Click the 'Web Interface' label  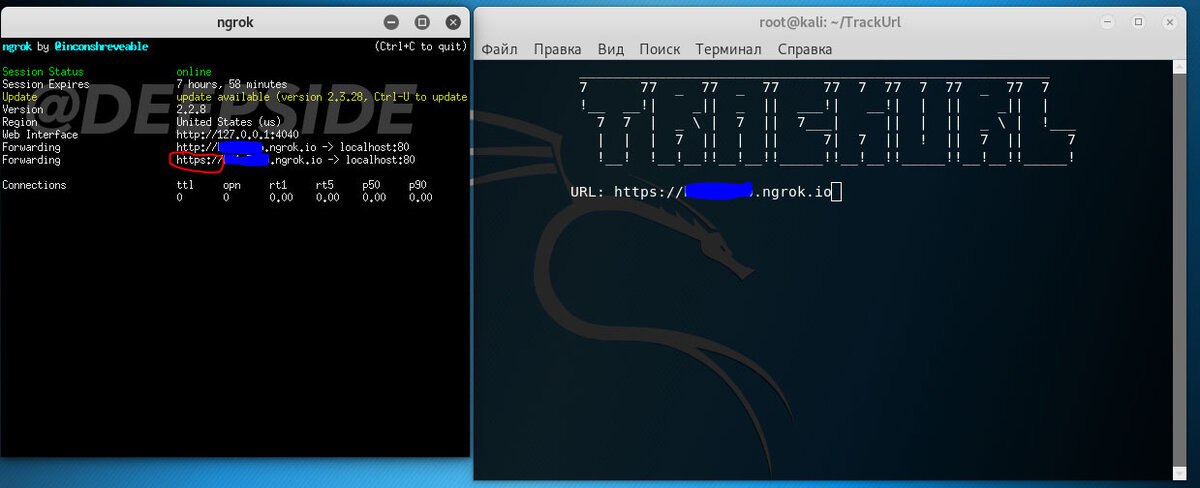tap(40, 135)
